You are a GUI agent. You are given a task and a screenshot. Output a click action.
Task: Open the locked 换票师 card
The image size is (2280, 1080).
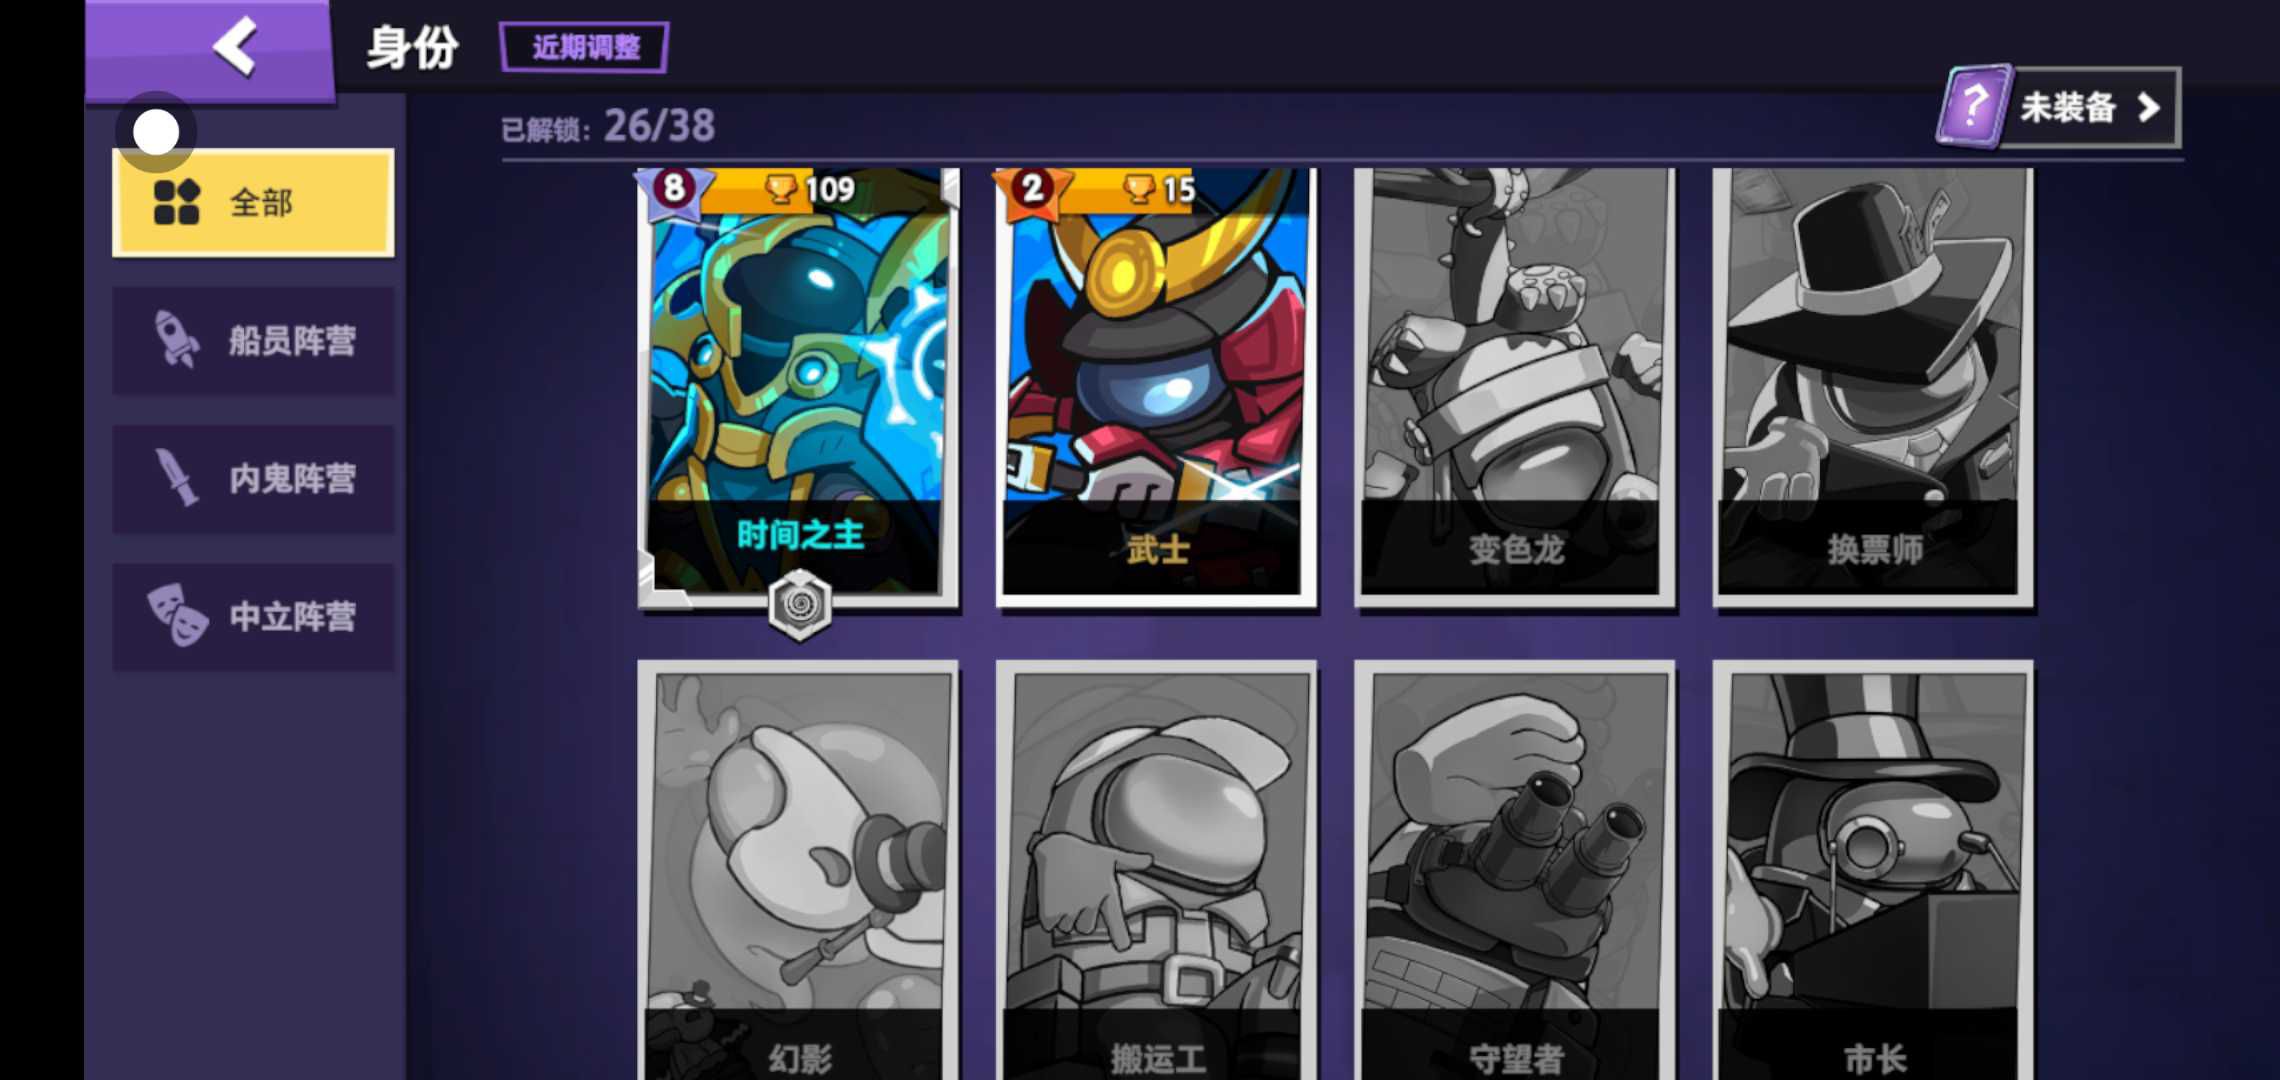[x=1873, y=388]
